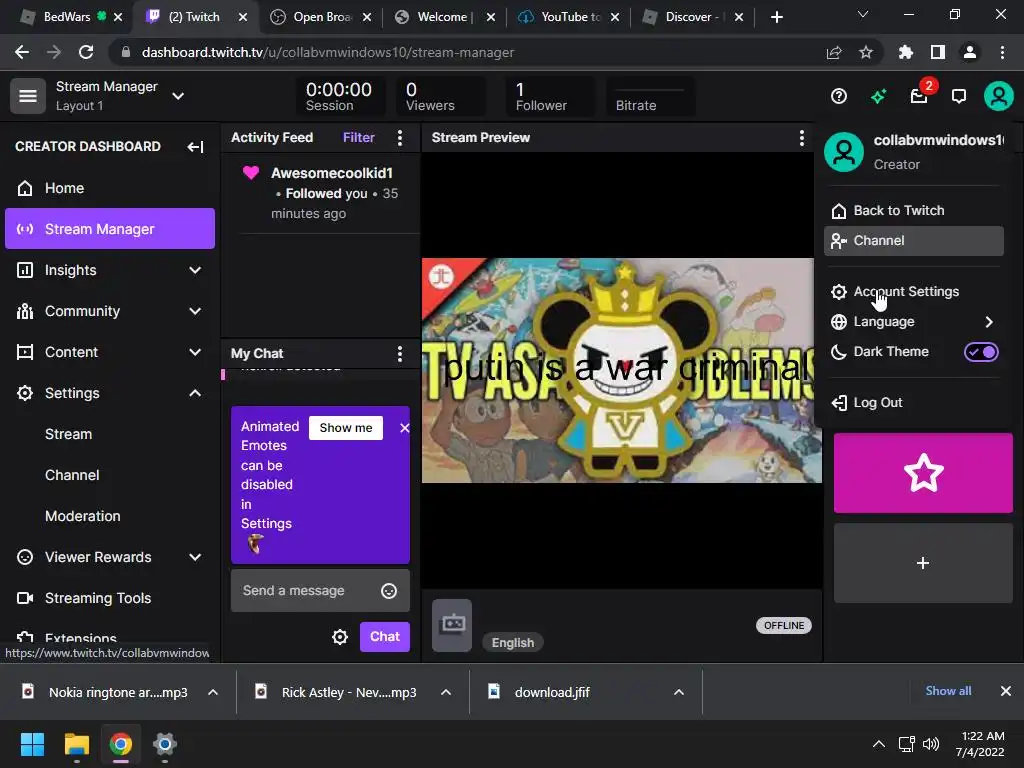Viewport: 1024px width, 768px height.
Task: Open options for Nokia ringtone download
Action: pos(213,692)
